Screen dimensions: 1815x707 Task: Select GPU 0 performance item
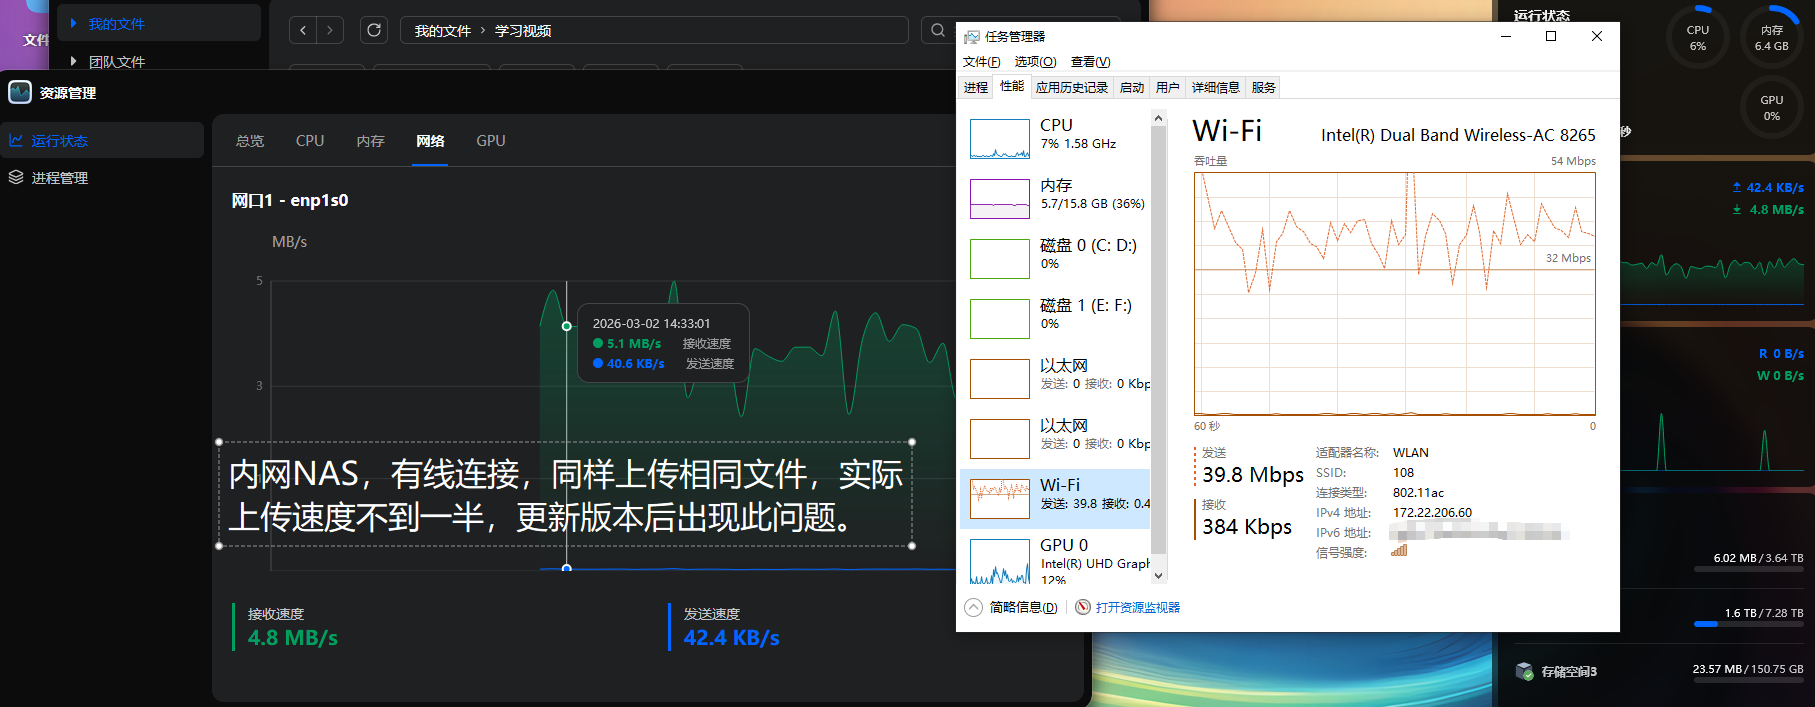point(1055,558)
